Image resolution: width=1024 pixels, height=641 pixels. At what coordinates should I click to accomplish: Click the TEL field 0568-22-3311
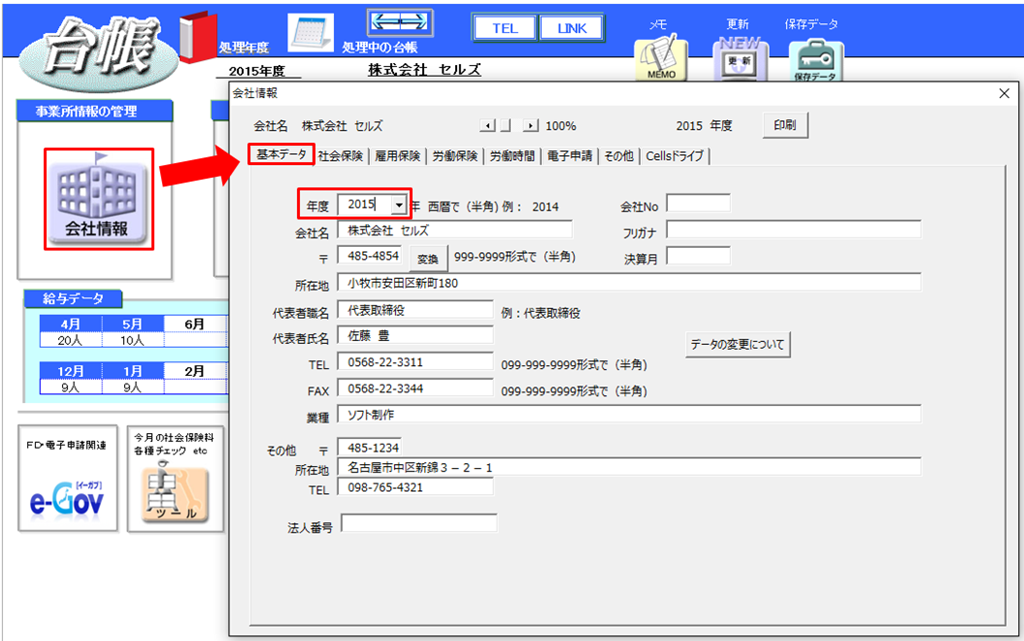415,362
